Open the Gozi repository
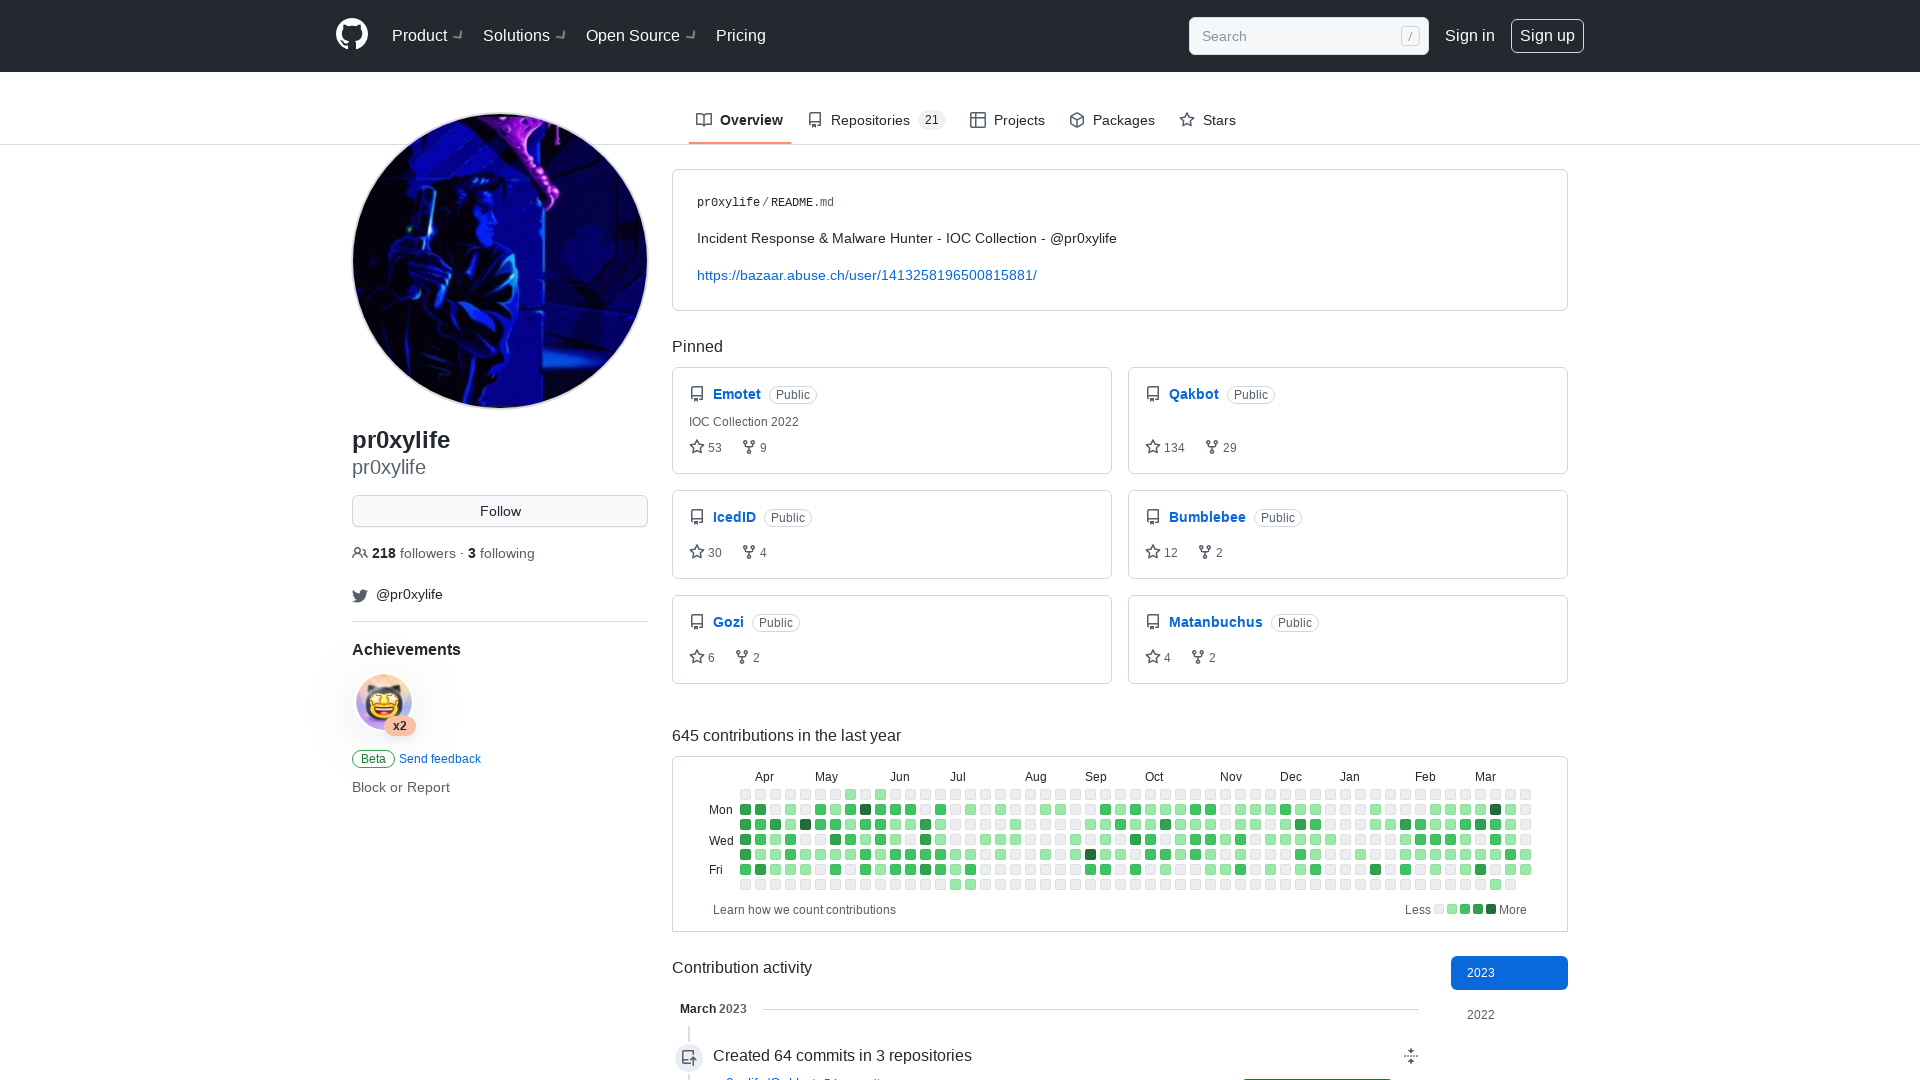The height and width of the screenshot is (1080, 1920). 728,622
